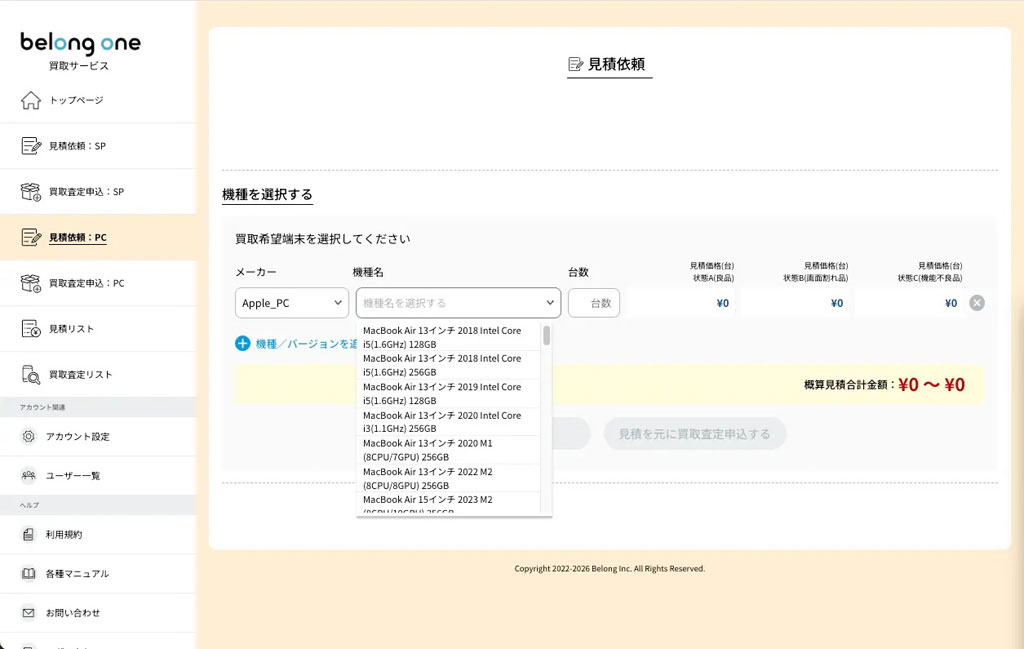Click the belong one logo
Viewport: 1024px width, 649px height.
coord(80,44)
